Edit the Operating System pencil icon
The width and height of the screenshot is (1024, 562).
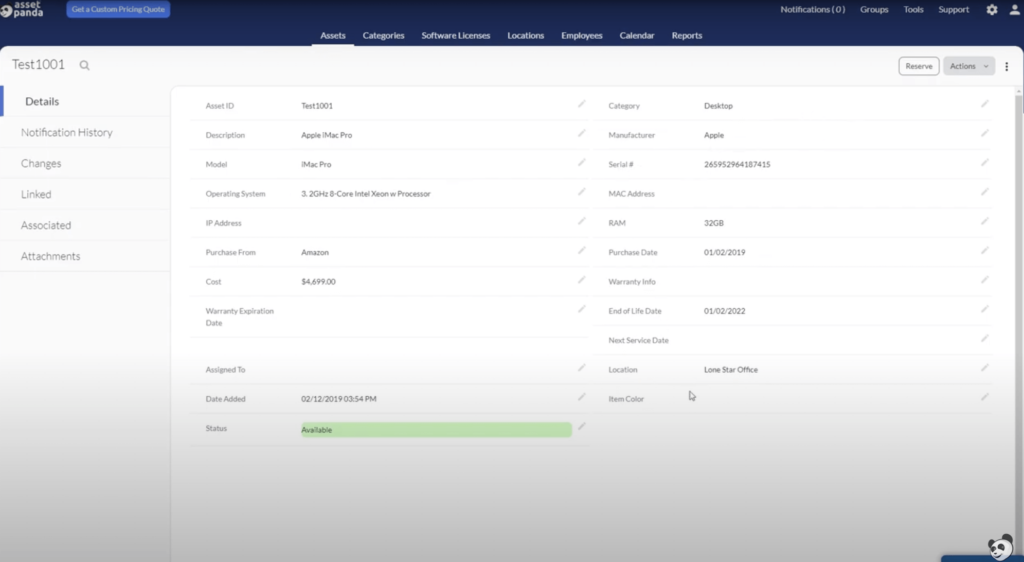(x=581, y=192)
